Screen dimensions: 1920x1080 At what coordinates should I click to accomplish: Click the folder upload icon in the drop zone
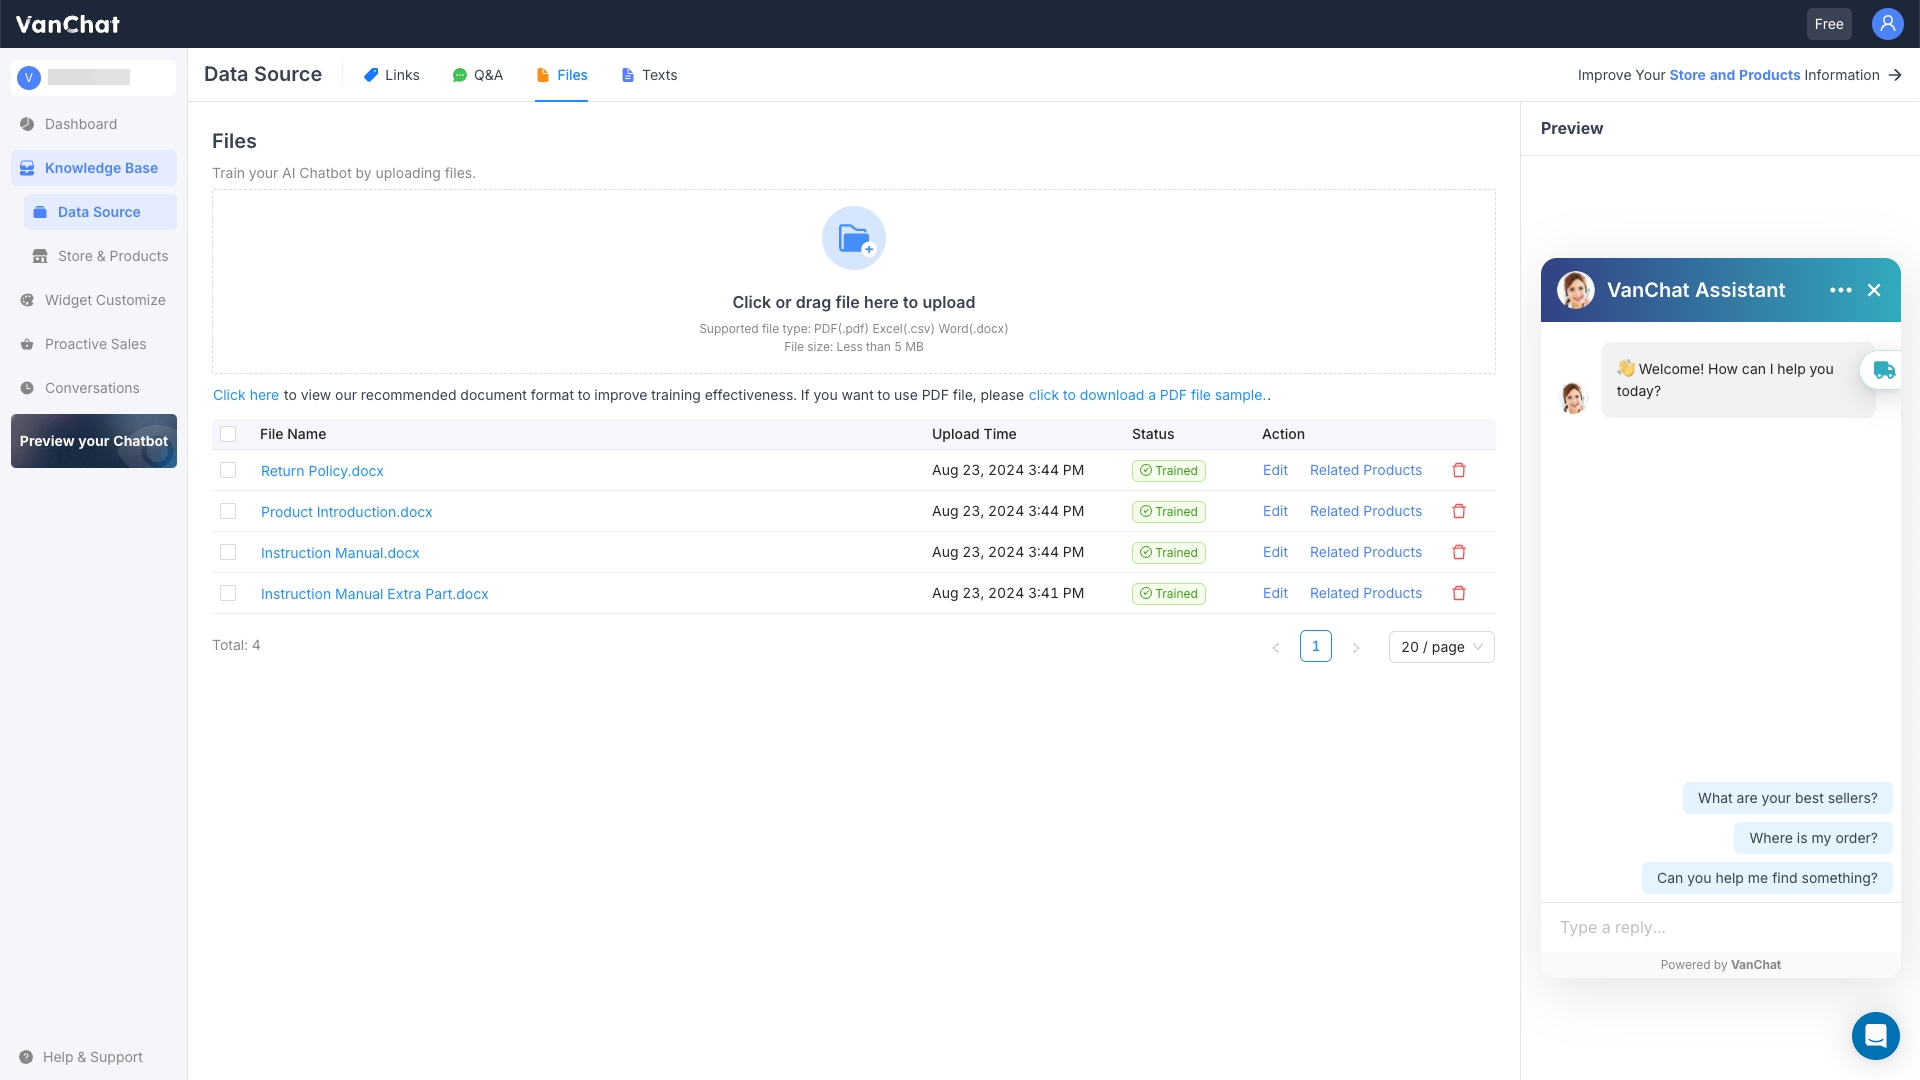[x=853, y=238]
